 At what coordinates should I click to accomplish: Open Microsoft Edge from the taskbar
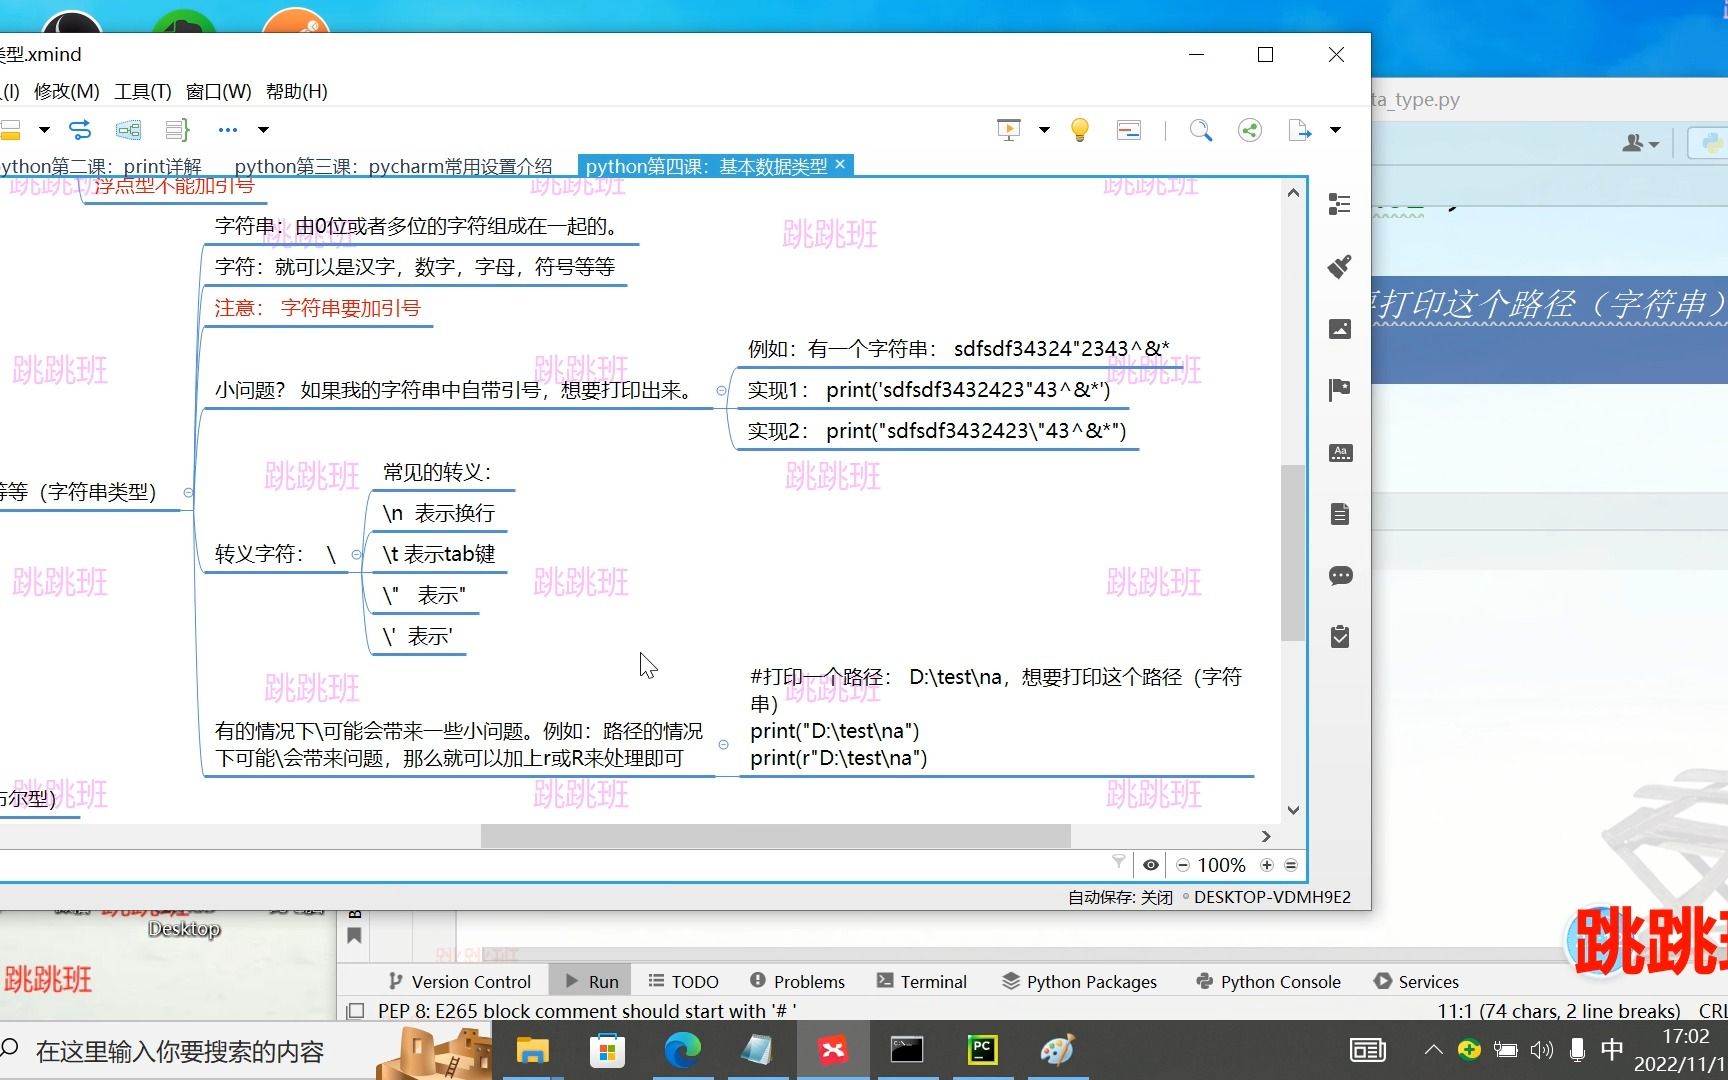(683, 1050)
